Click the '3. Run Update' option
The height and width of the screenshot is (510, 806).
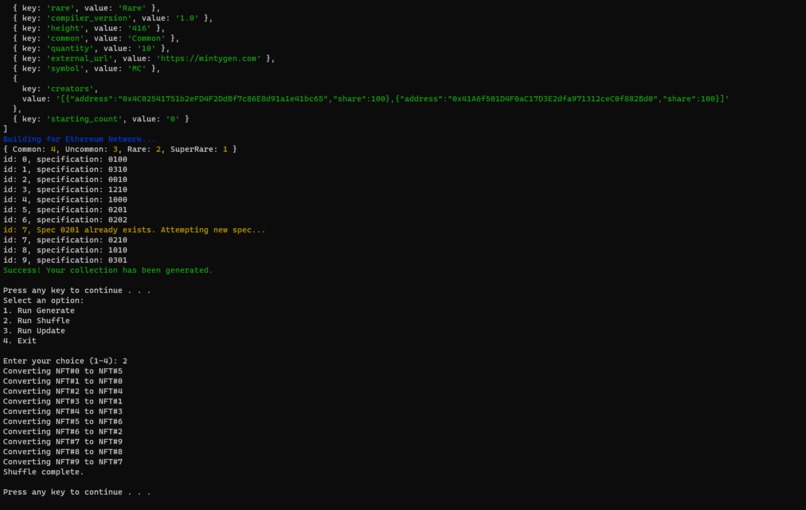tap(34, 331)
